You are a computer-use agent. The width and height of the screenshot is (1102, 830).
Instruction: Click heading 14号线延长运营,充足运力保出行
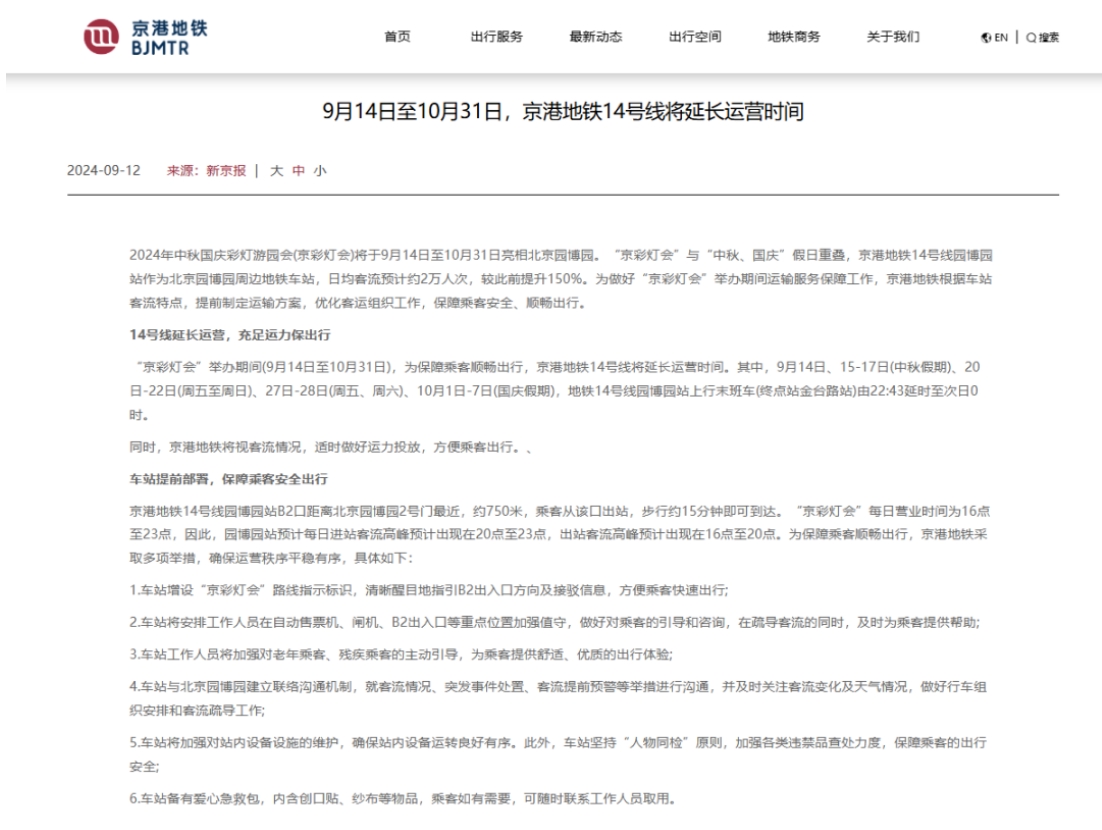pyautogui.click(x=230, y=335)
